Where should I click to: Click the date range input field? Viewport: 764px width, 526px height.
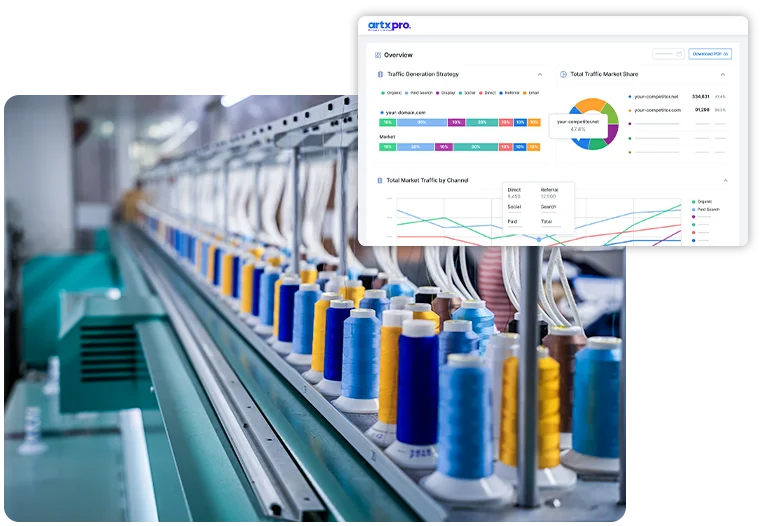[664, 54]
